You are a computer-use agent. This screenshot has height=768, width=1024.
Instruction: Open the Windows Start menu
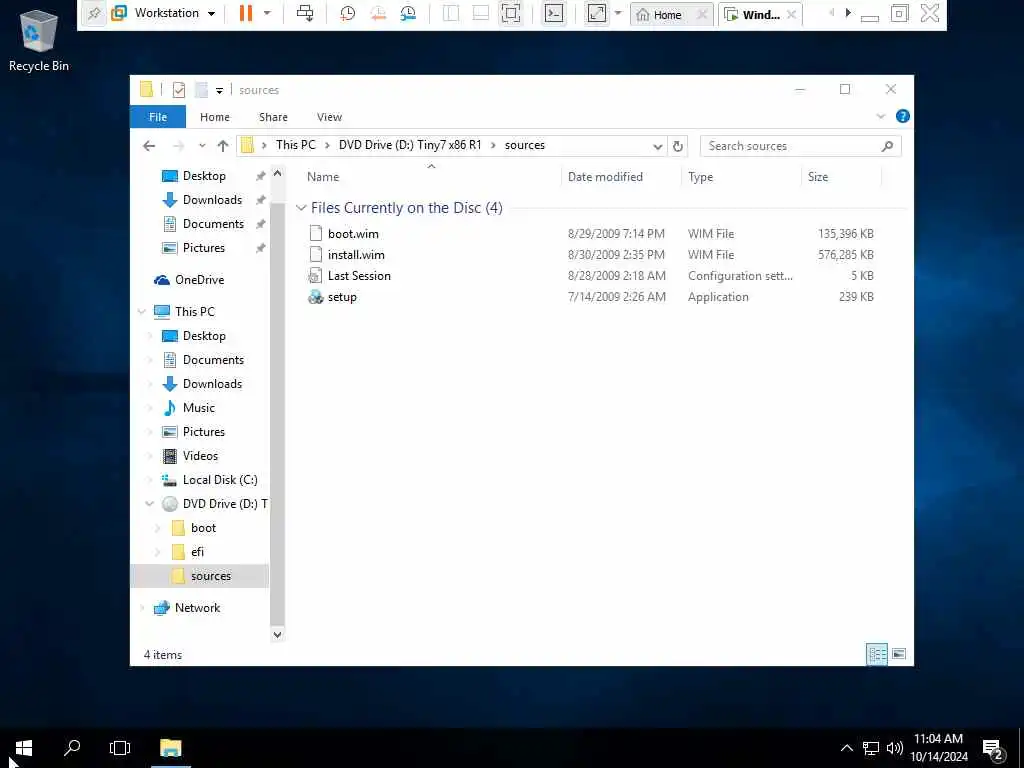click(x=24, y=748)
